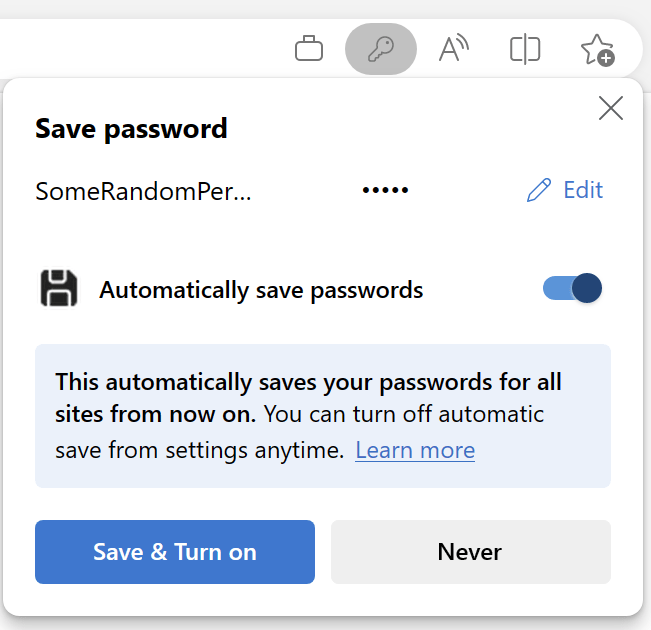Click the key-shaped password icon
This screenshot has width=651, height=630.
pos(381,48)
